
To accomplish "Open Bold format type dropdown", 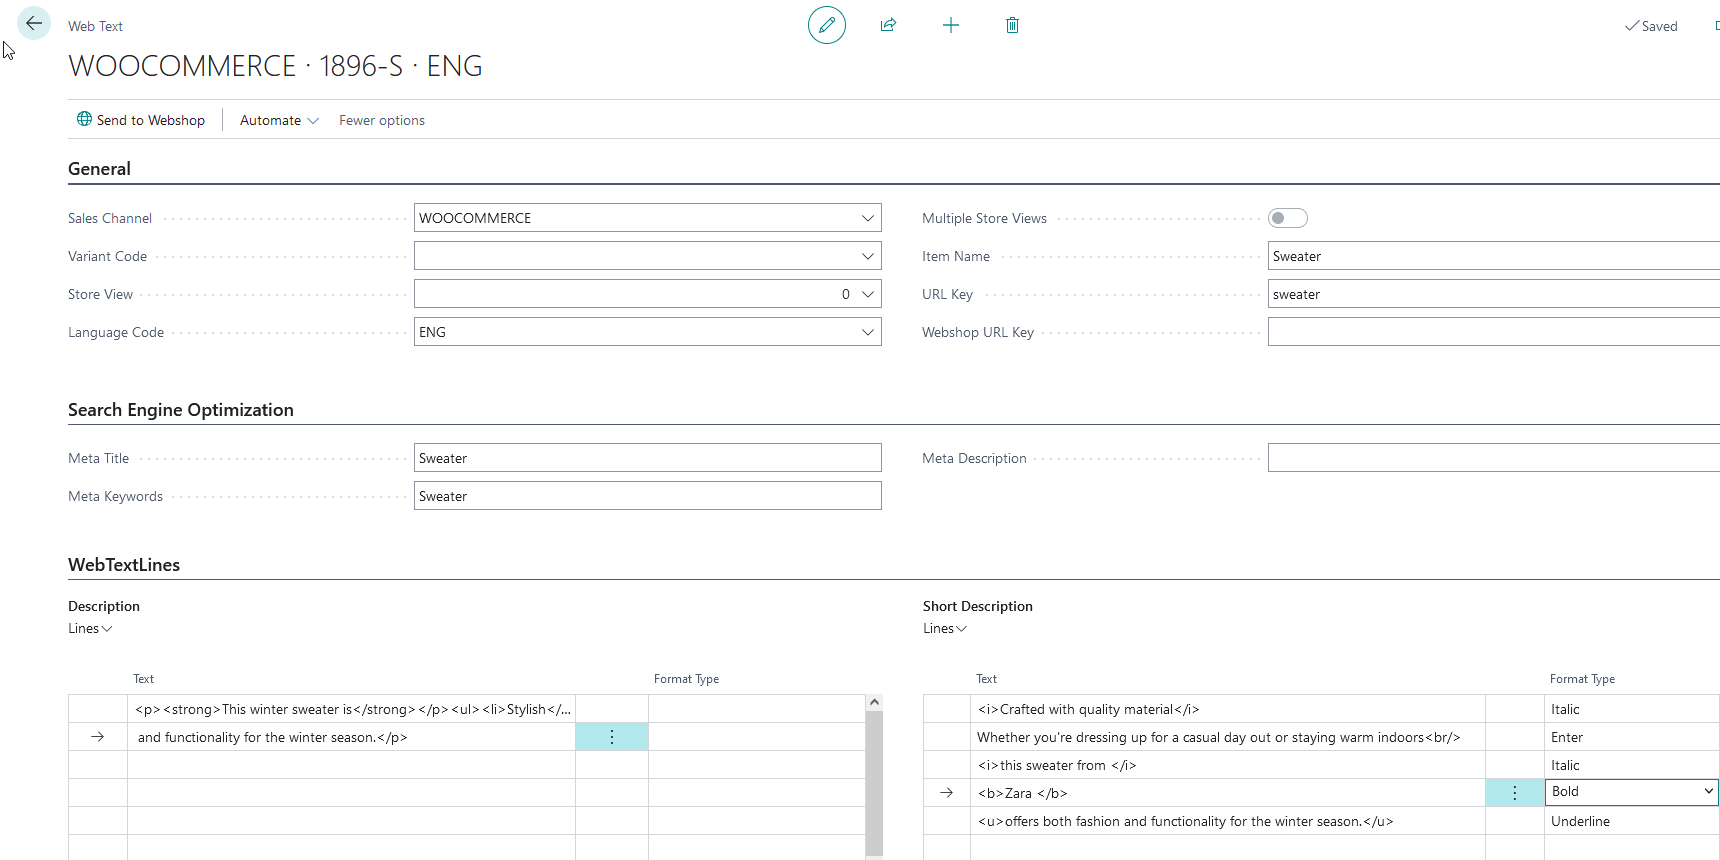I will click(1708, 791).
